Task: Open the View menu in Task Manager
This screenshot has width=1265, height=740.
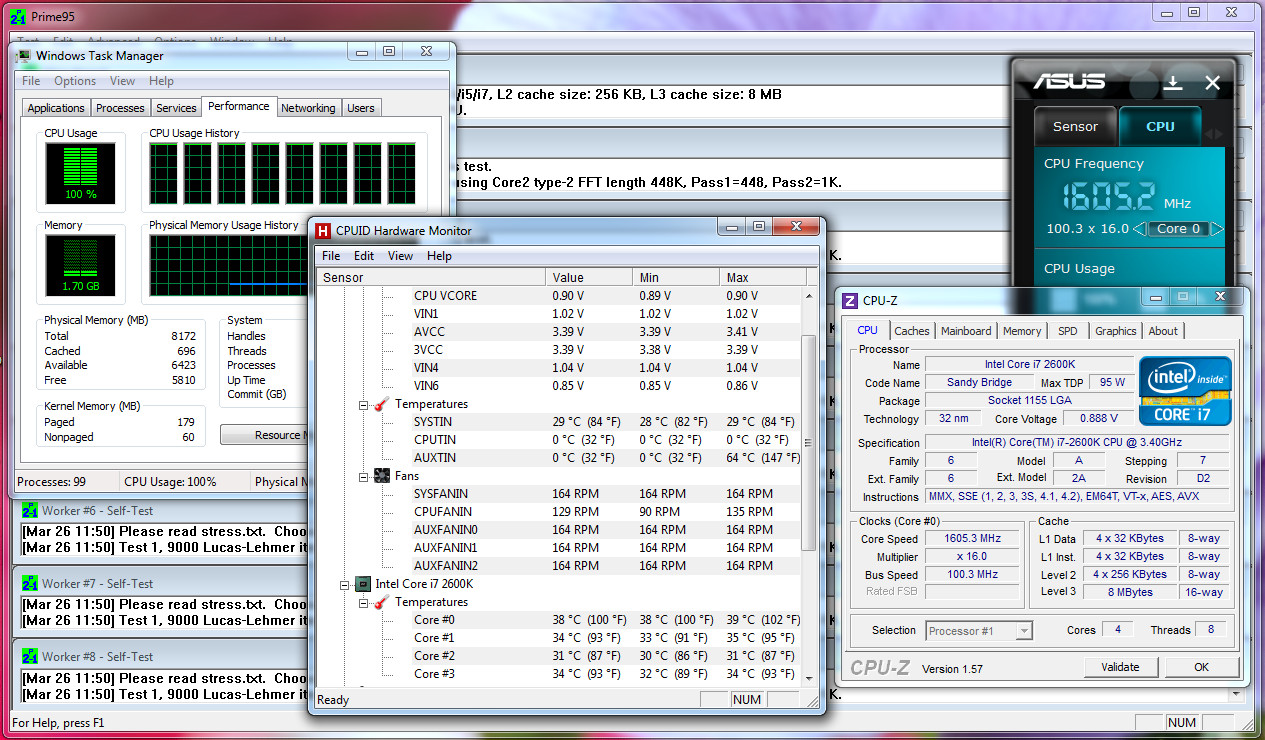Action: pos(122,81)
